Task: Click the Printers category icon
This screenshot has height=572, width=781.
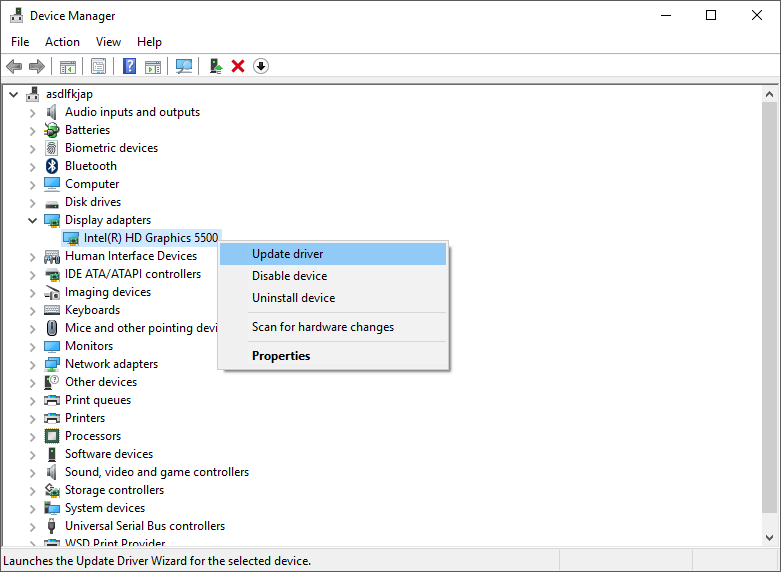Action: [x=52, y=418]
